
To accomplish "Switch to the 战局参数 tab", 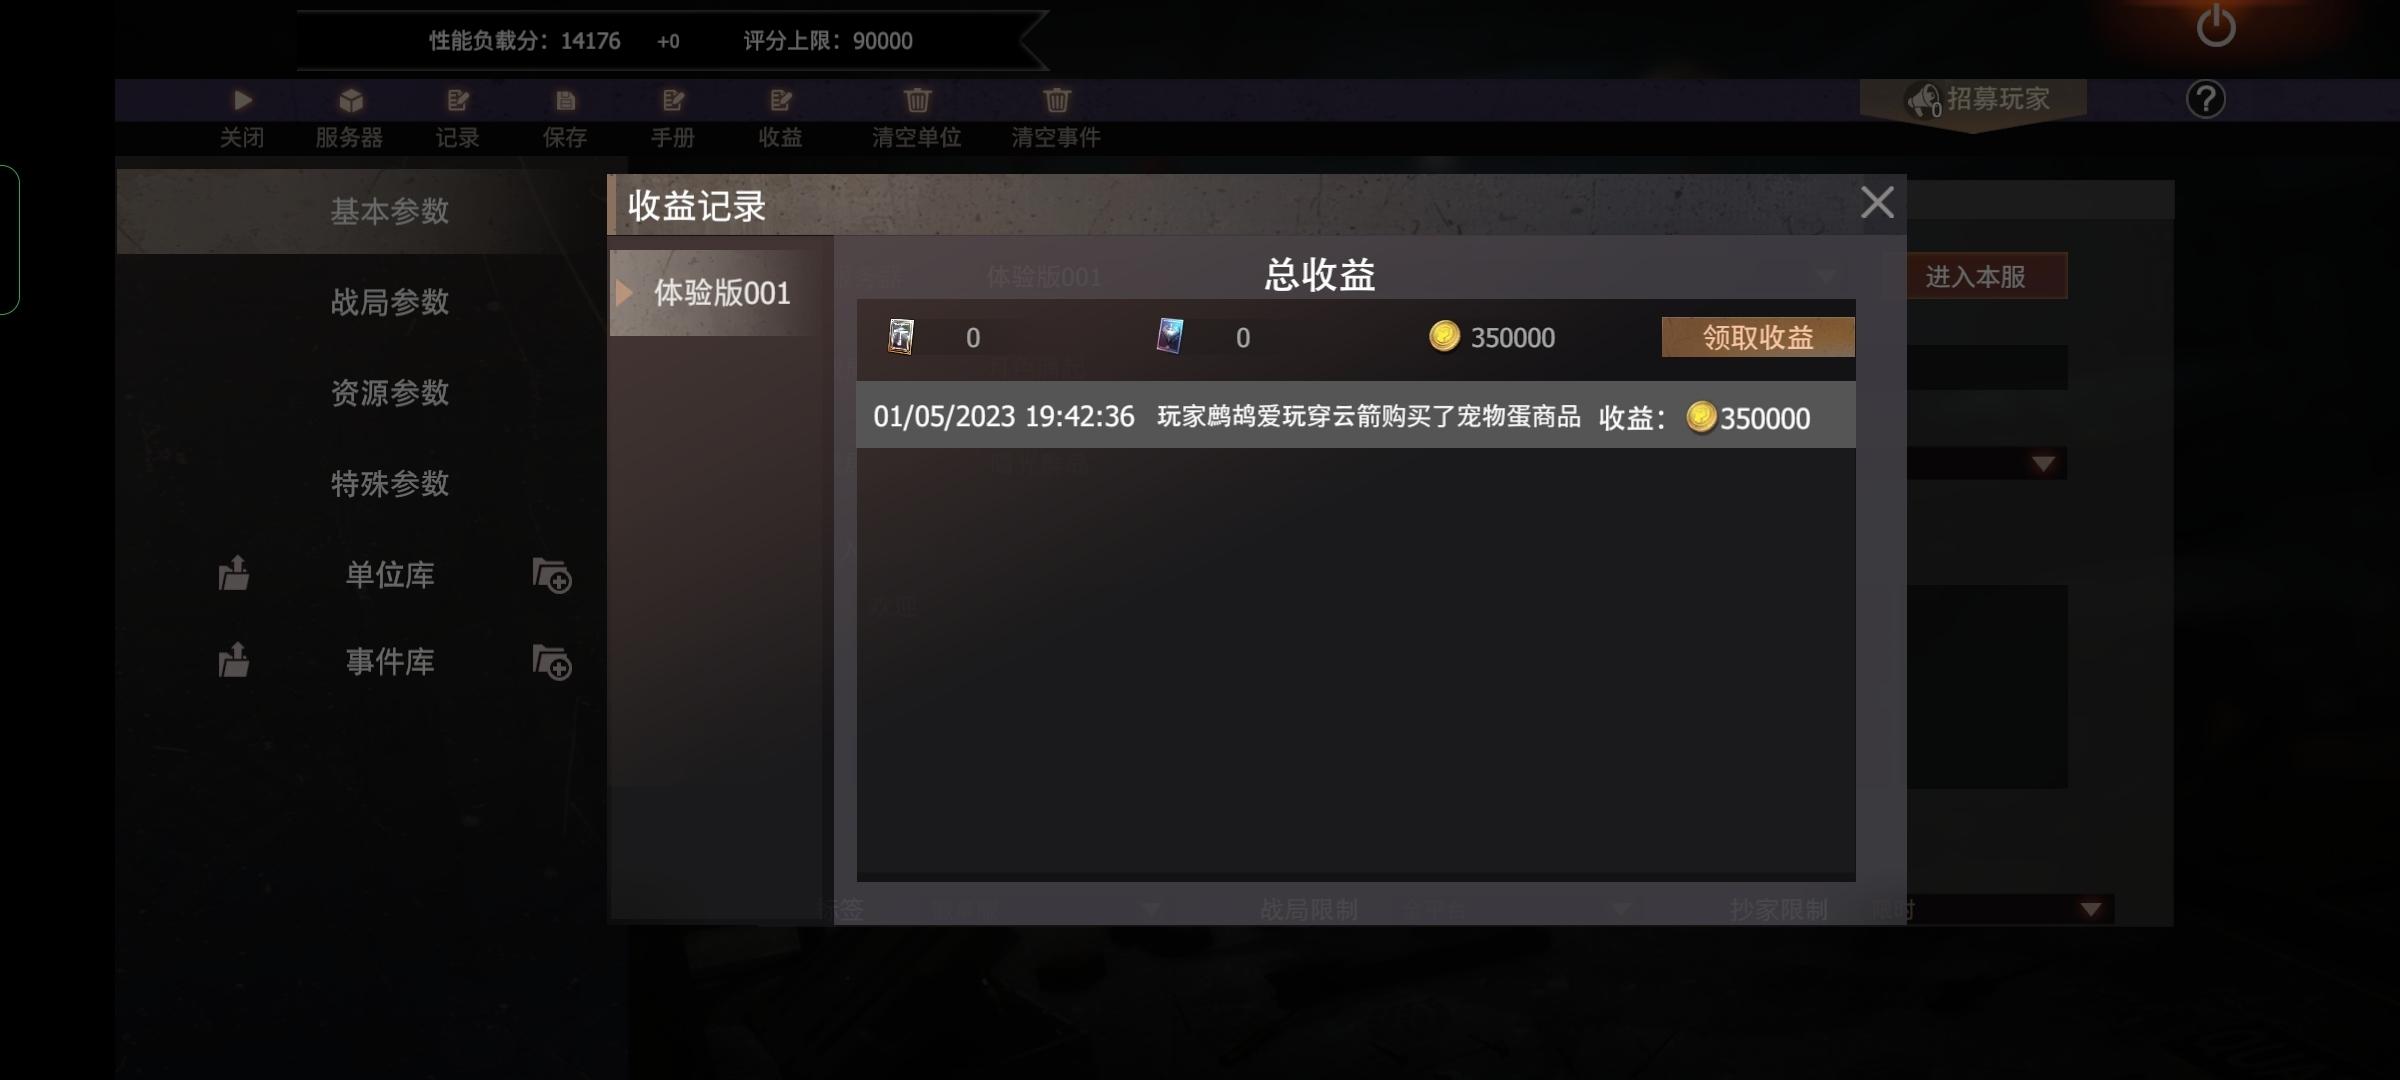I will pyautogui.click(x=390, y=302).
